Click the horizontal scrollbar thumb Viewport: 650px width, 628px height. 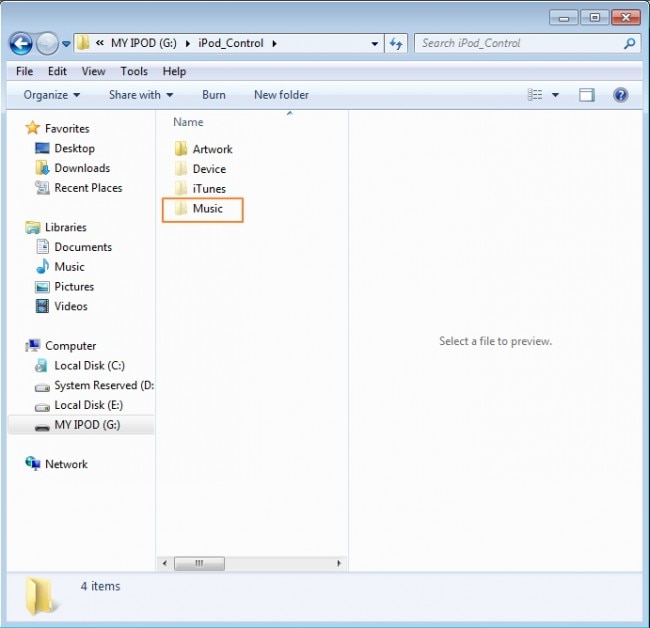pyautogui.click(x=199, y=563)
